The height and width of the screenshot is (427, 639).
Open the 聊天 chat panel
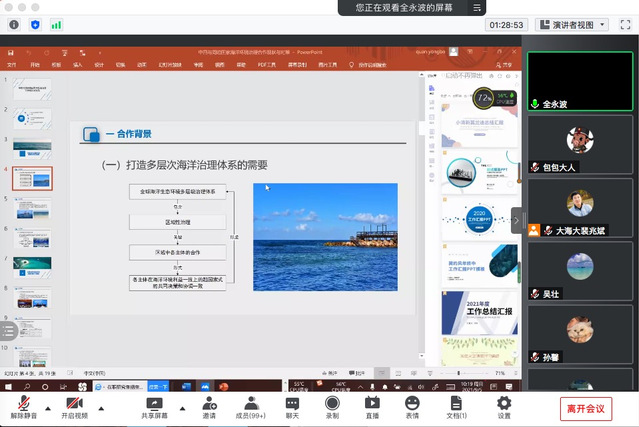pyautogui.click(x=292, y=405)
